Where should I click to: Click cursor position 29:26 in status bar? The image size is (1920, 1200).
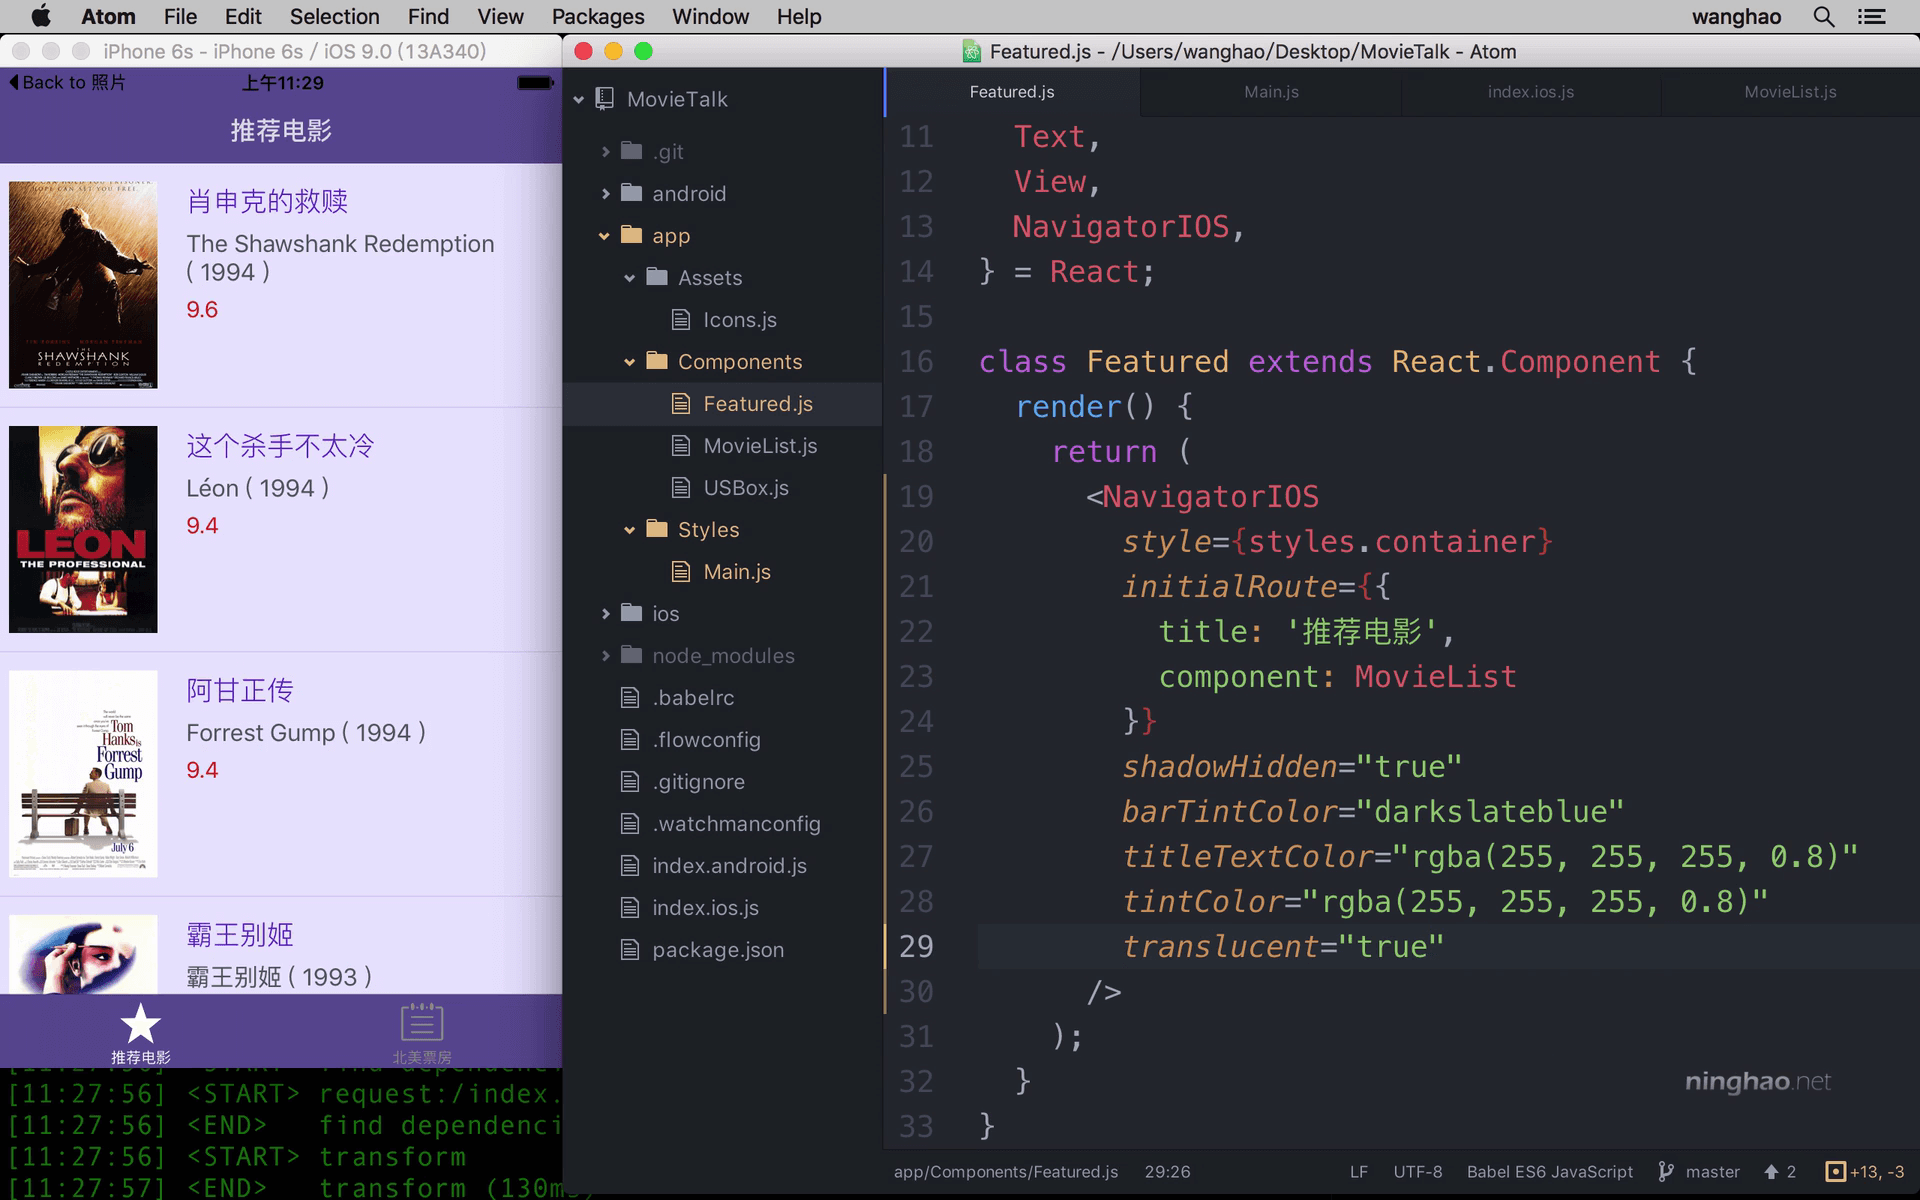[1167, 1172]
